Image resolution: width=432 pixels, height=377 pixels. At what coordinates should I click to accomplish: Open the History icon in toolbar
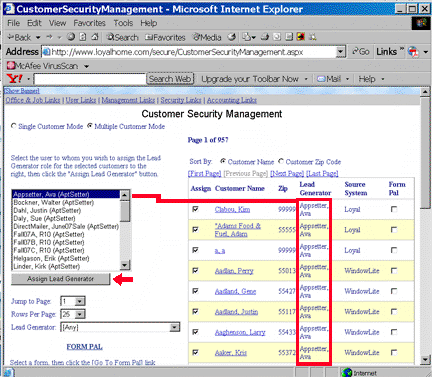coord(232,37)
